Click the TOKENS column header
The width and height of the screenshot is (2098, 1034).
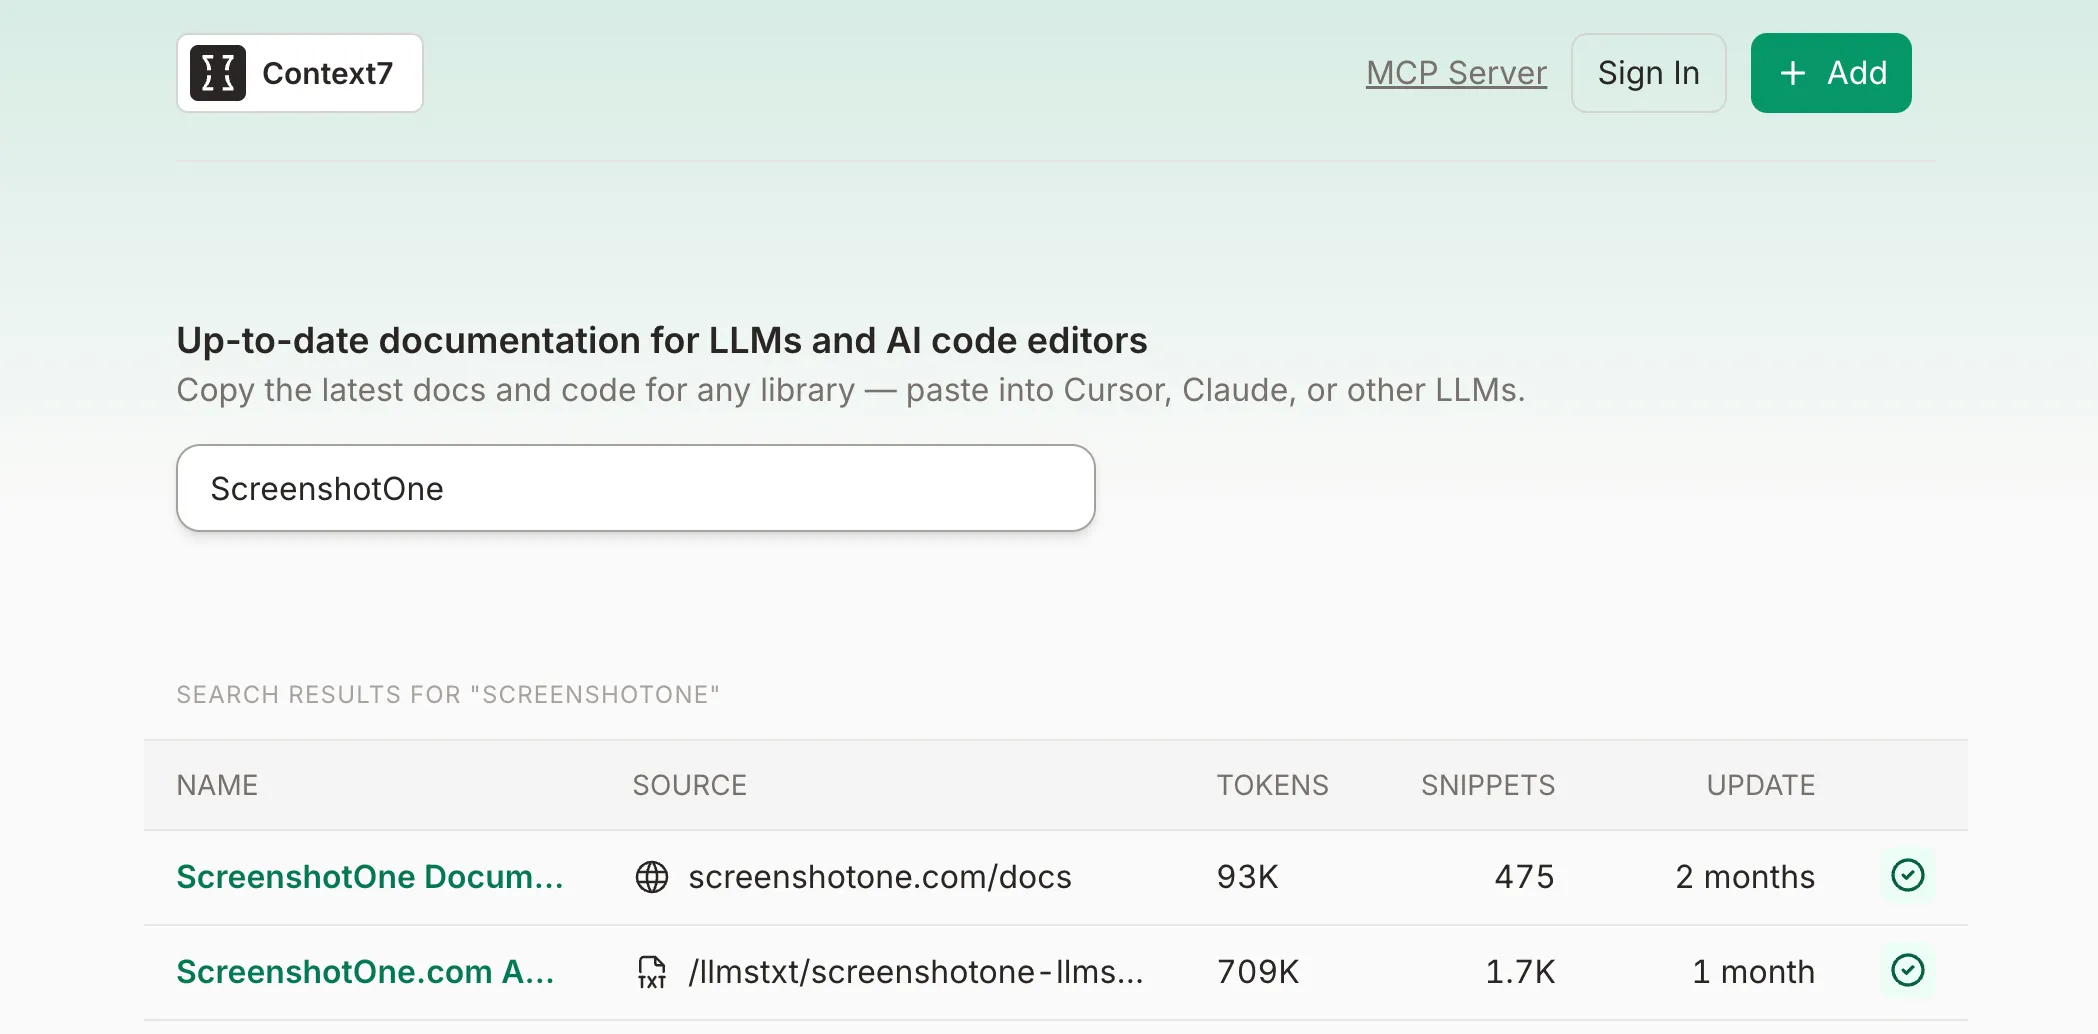coord(1271,785)
